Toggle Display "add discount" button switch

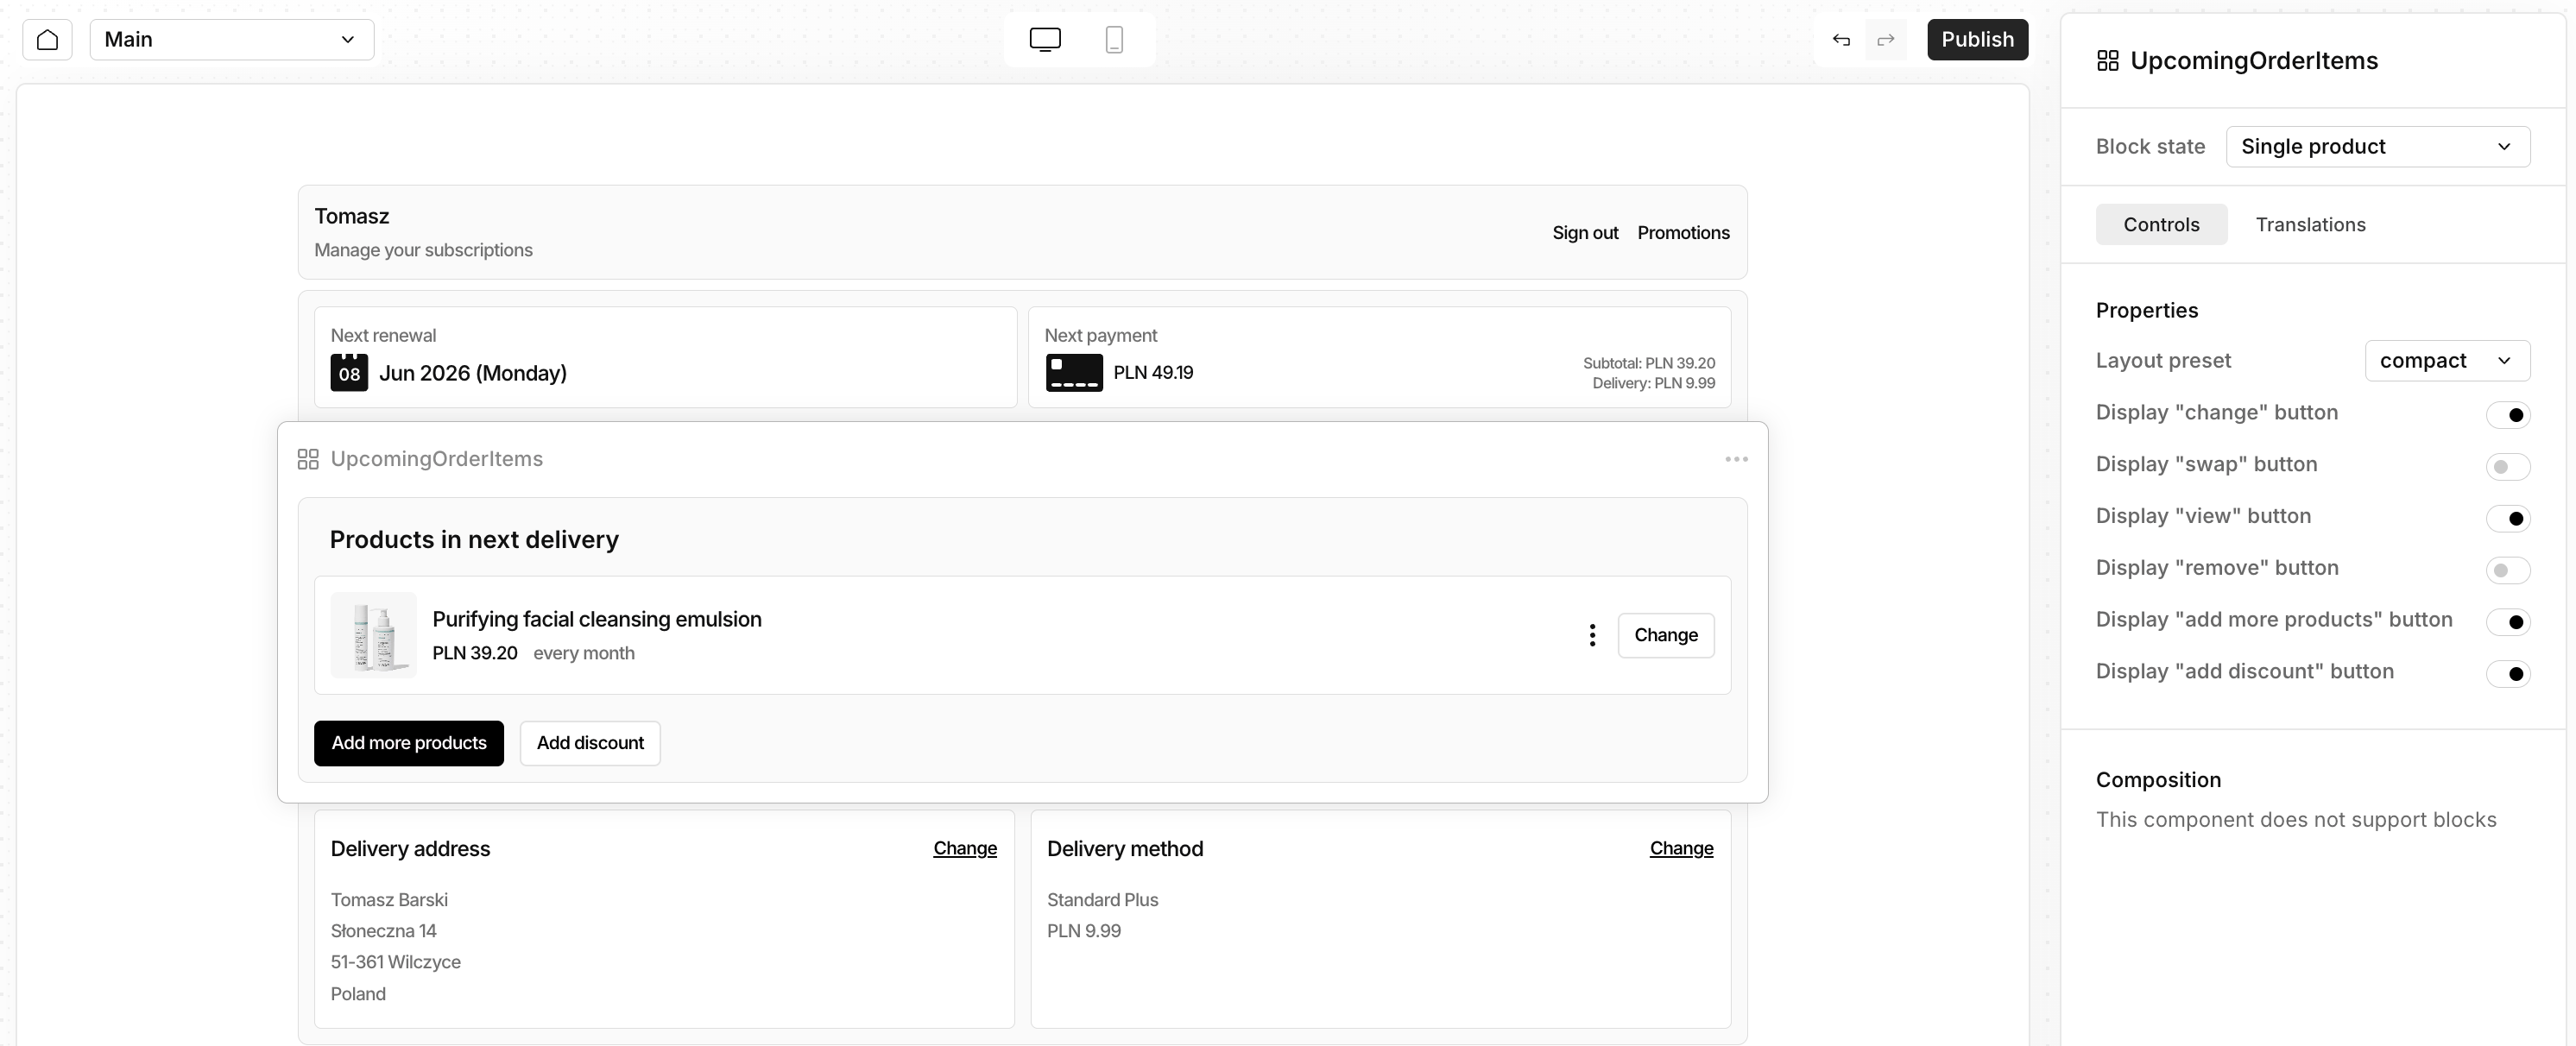pyautogui.click(x=2507, y=673)
